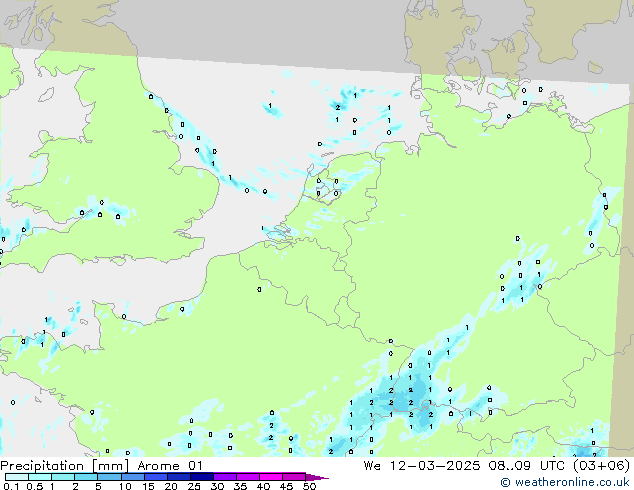Select the 1–2 mm legend color box
This screenshot has height=490, width=634.
63,477
